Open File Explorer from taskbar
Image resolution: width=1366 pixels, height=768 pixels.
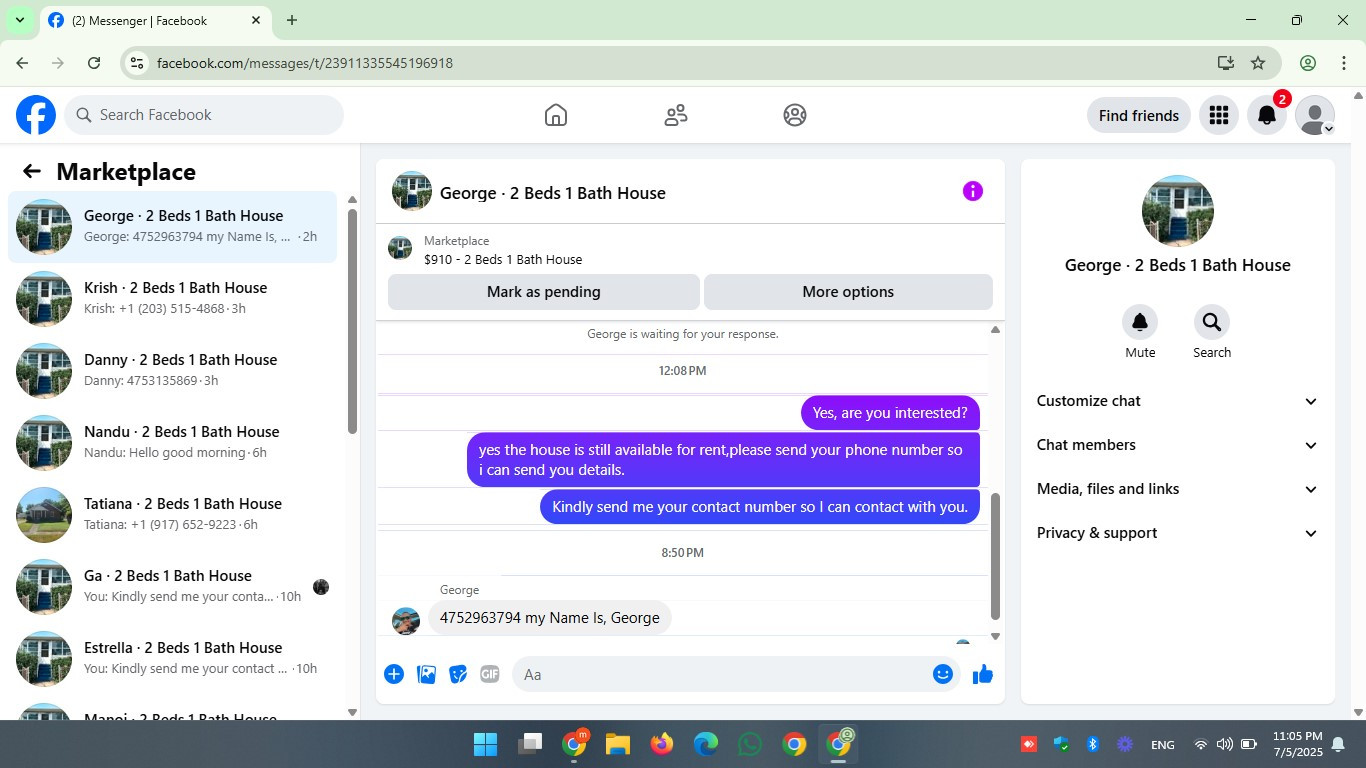click(617, 744)
